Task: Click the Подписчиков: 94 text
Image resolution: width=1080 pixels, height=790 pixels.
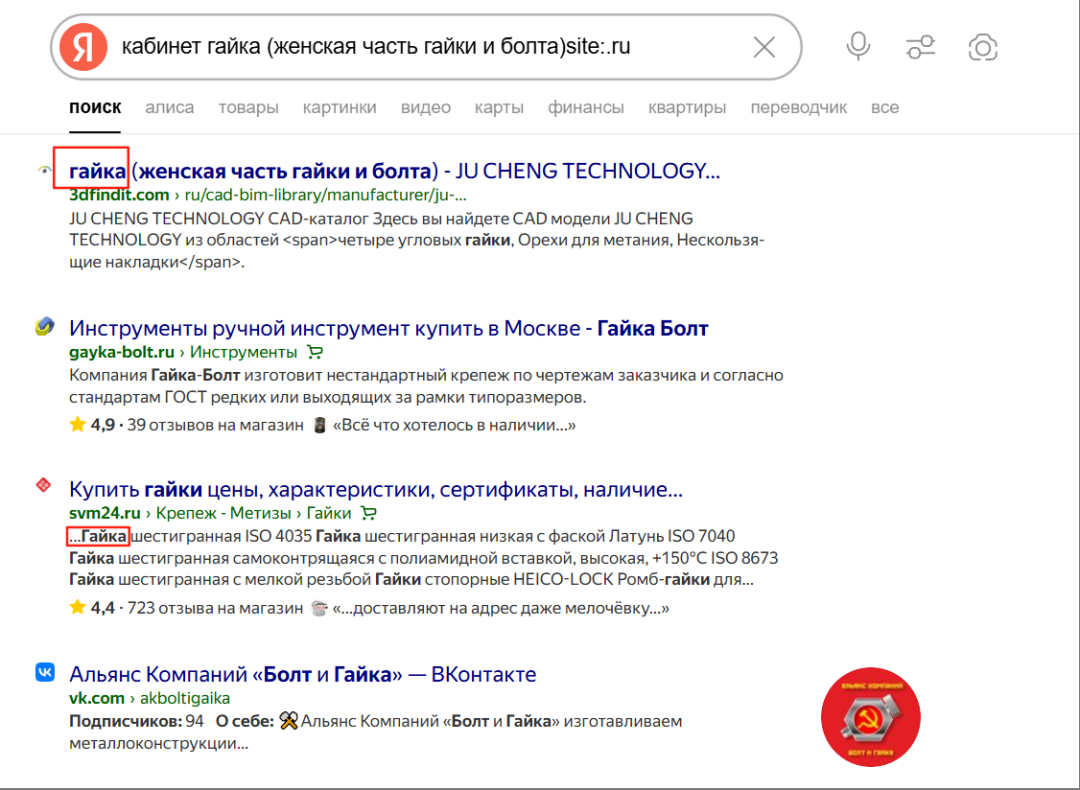Action: (136, 721)
